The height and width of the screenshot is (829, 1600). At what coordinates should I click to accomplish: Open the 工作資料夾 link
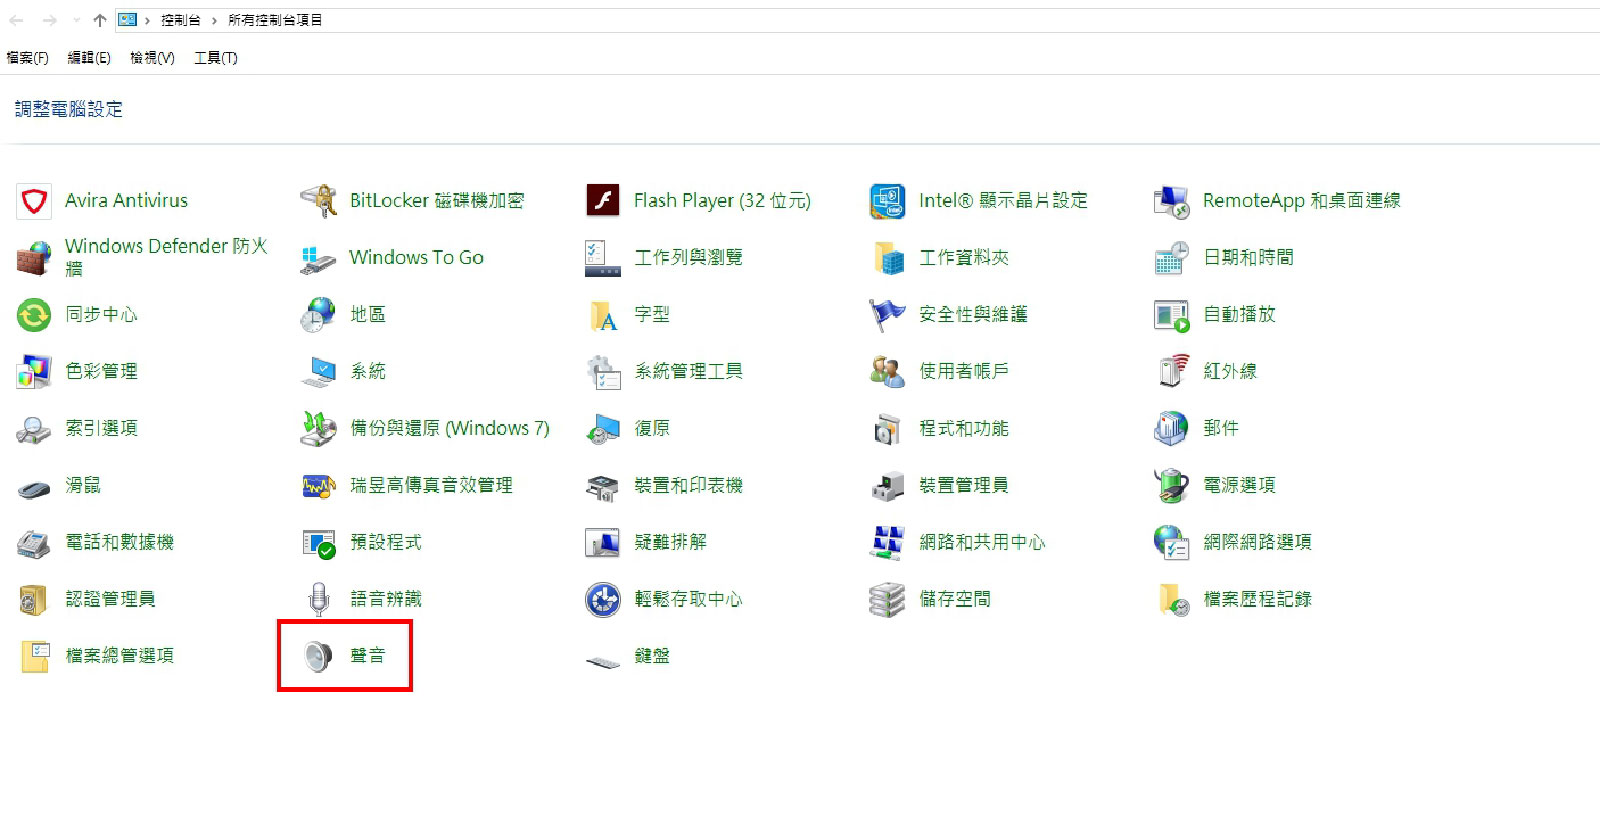pos(964,257)
